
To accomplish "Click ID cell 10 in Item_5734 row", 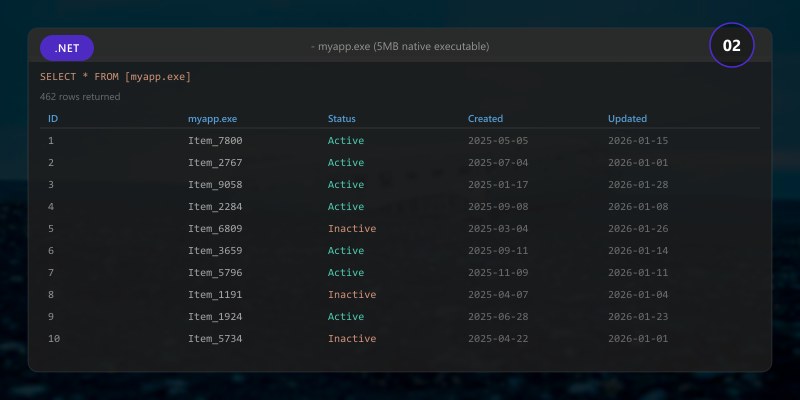I will click(54, 338).
